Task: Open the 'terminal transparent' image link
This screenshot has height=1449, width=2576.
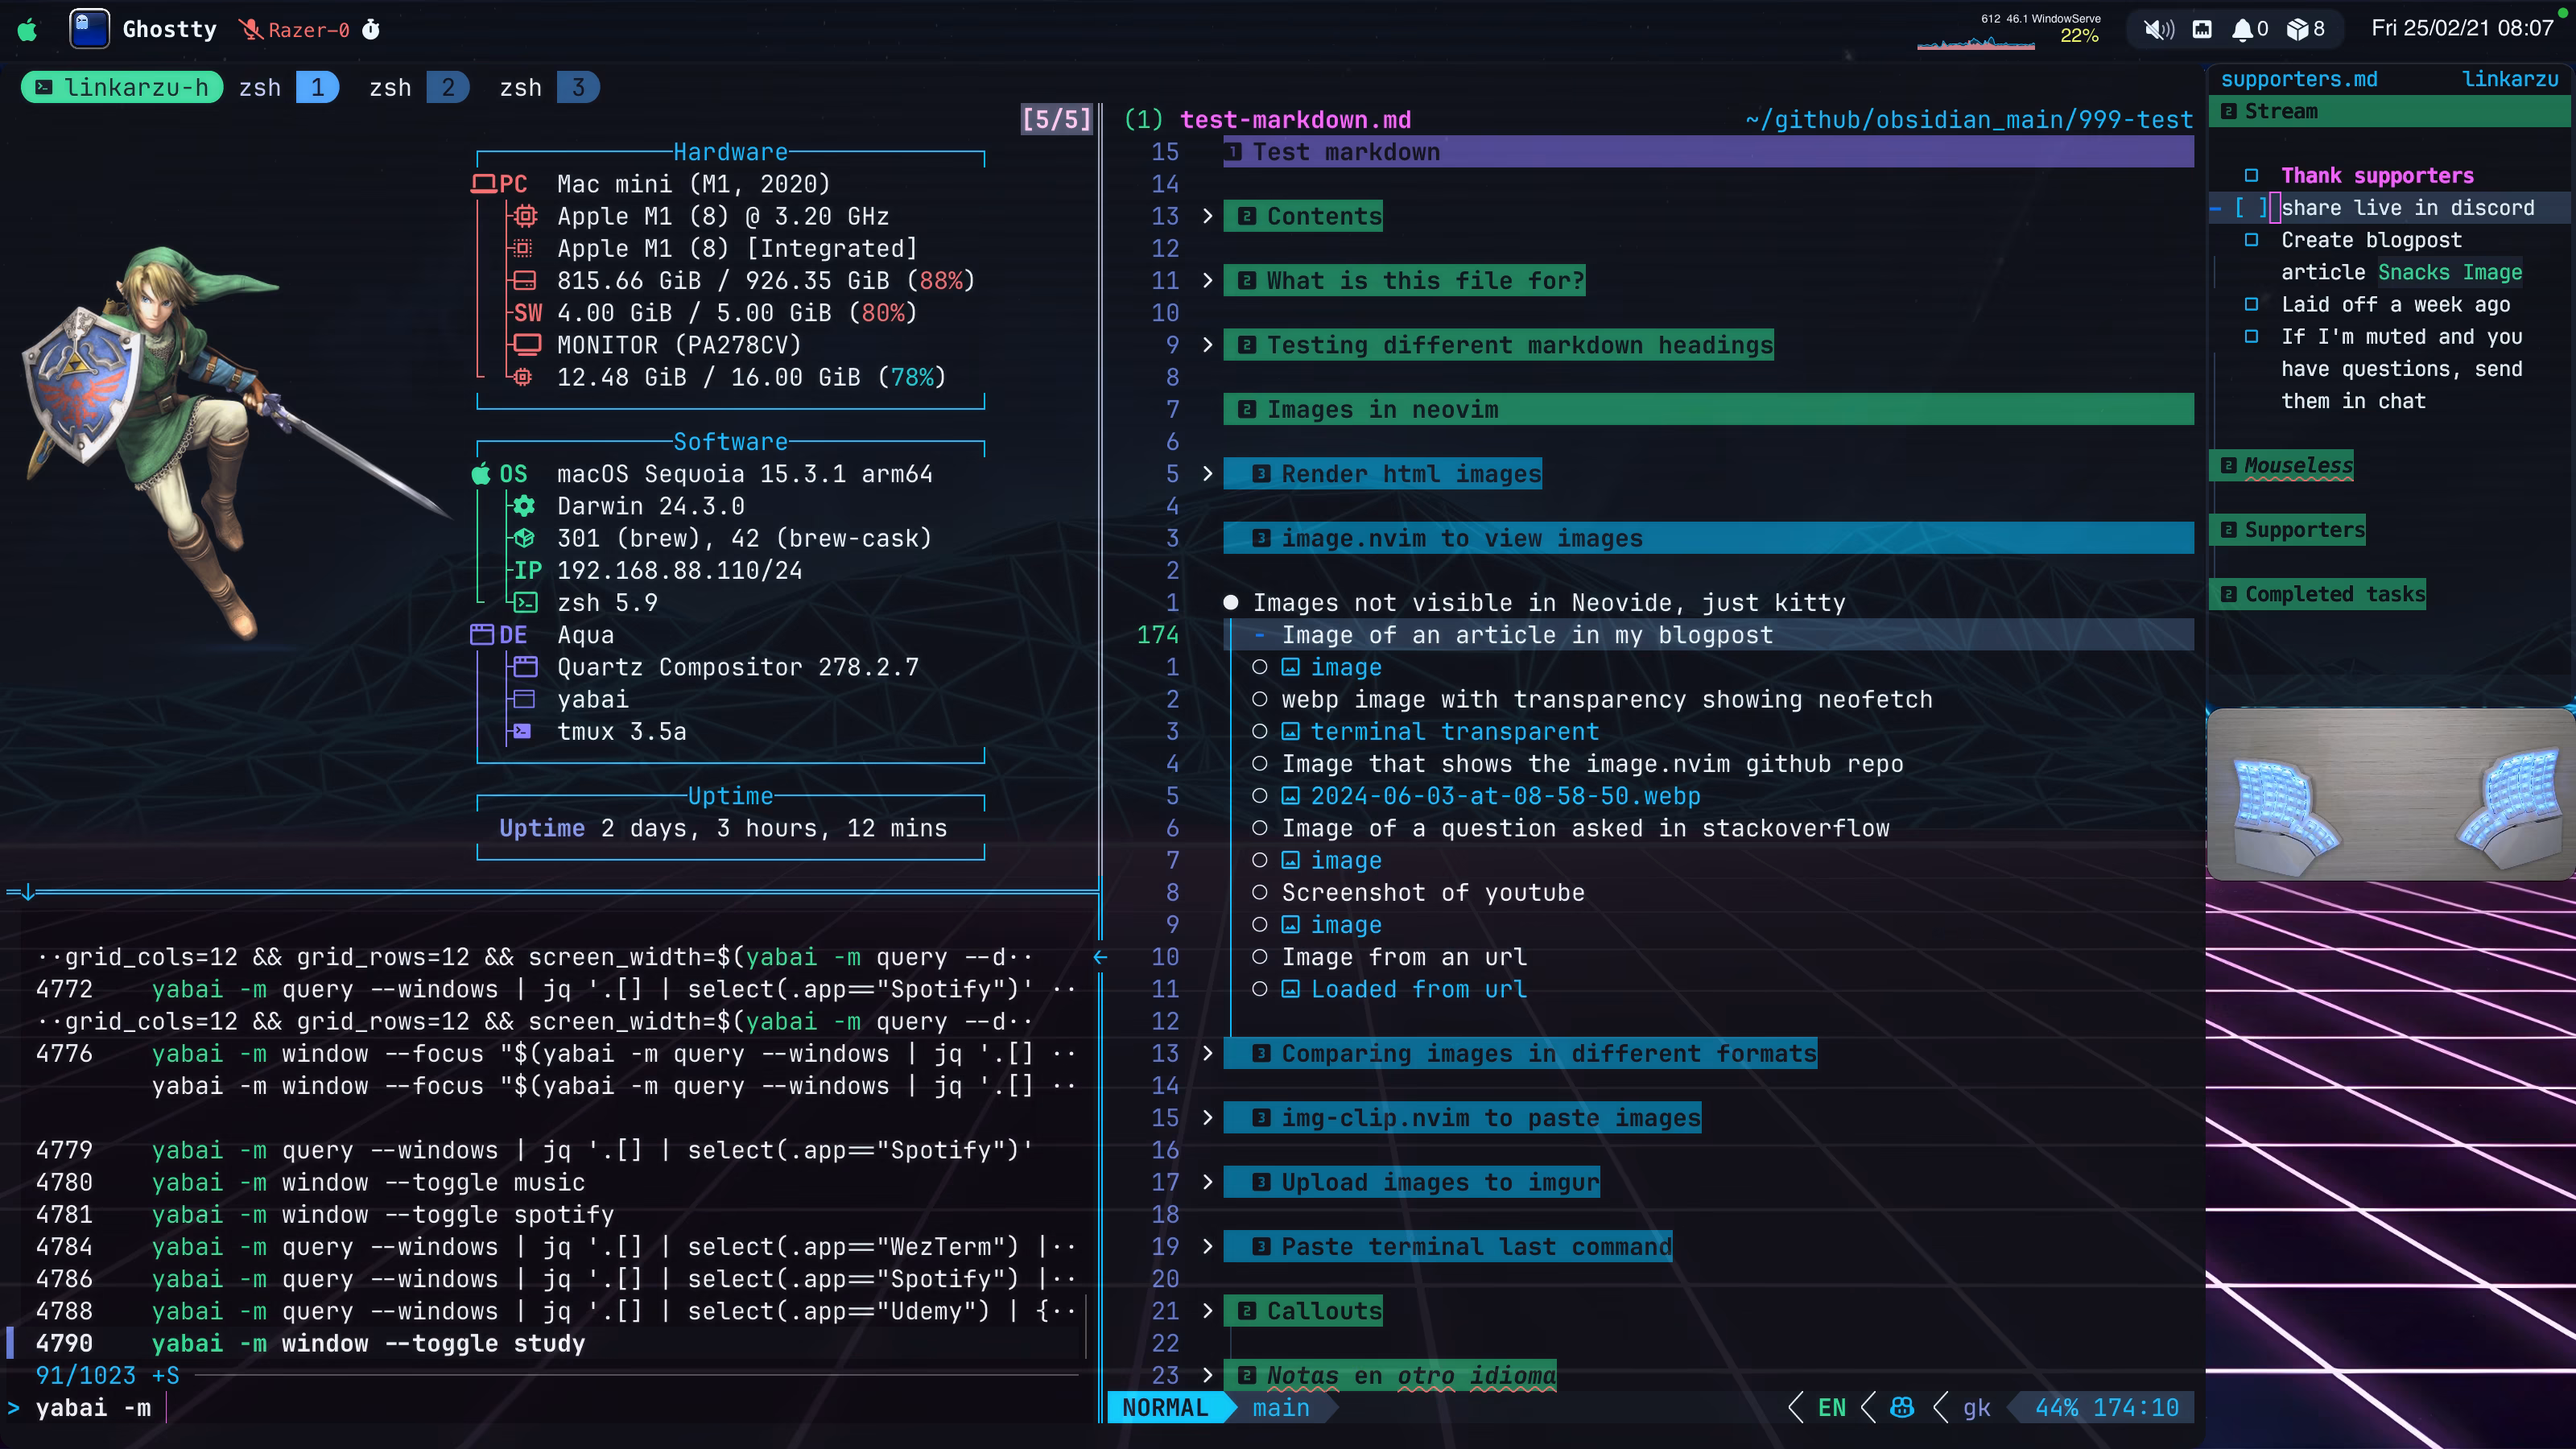Action: (x=1454, y=732)
